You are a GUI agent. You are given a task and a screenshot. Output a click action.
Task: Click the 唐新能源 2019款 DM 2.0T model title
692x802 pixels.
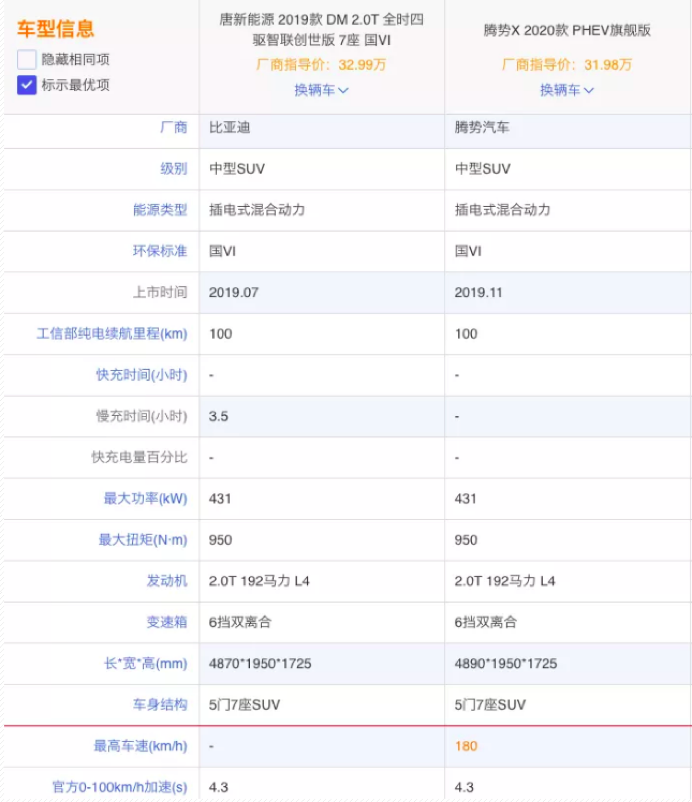321,30
